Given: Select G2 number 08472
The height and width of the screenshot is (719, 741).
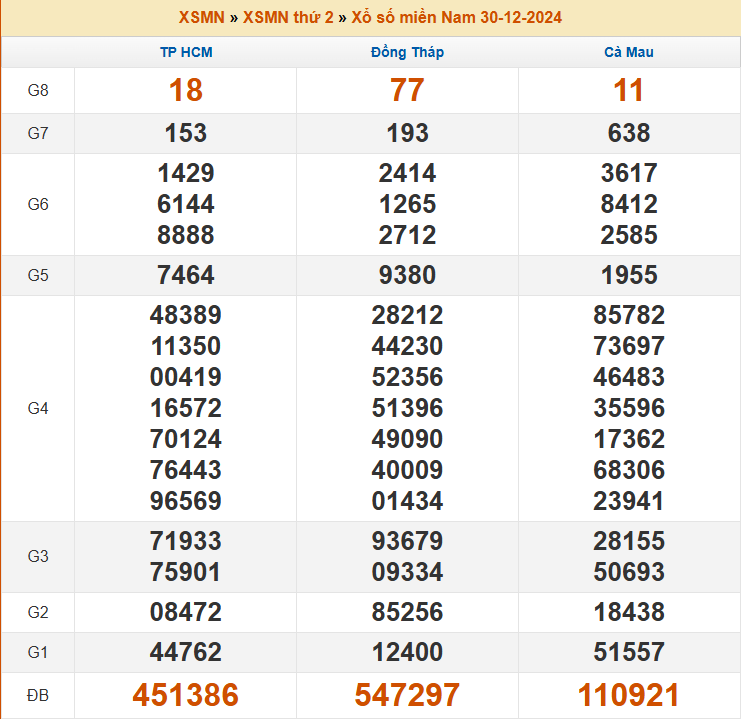Looking at the screenshot, I should coord(186,612).
